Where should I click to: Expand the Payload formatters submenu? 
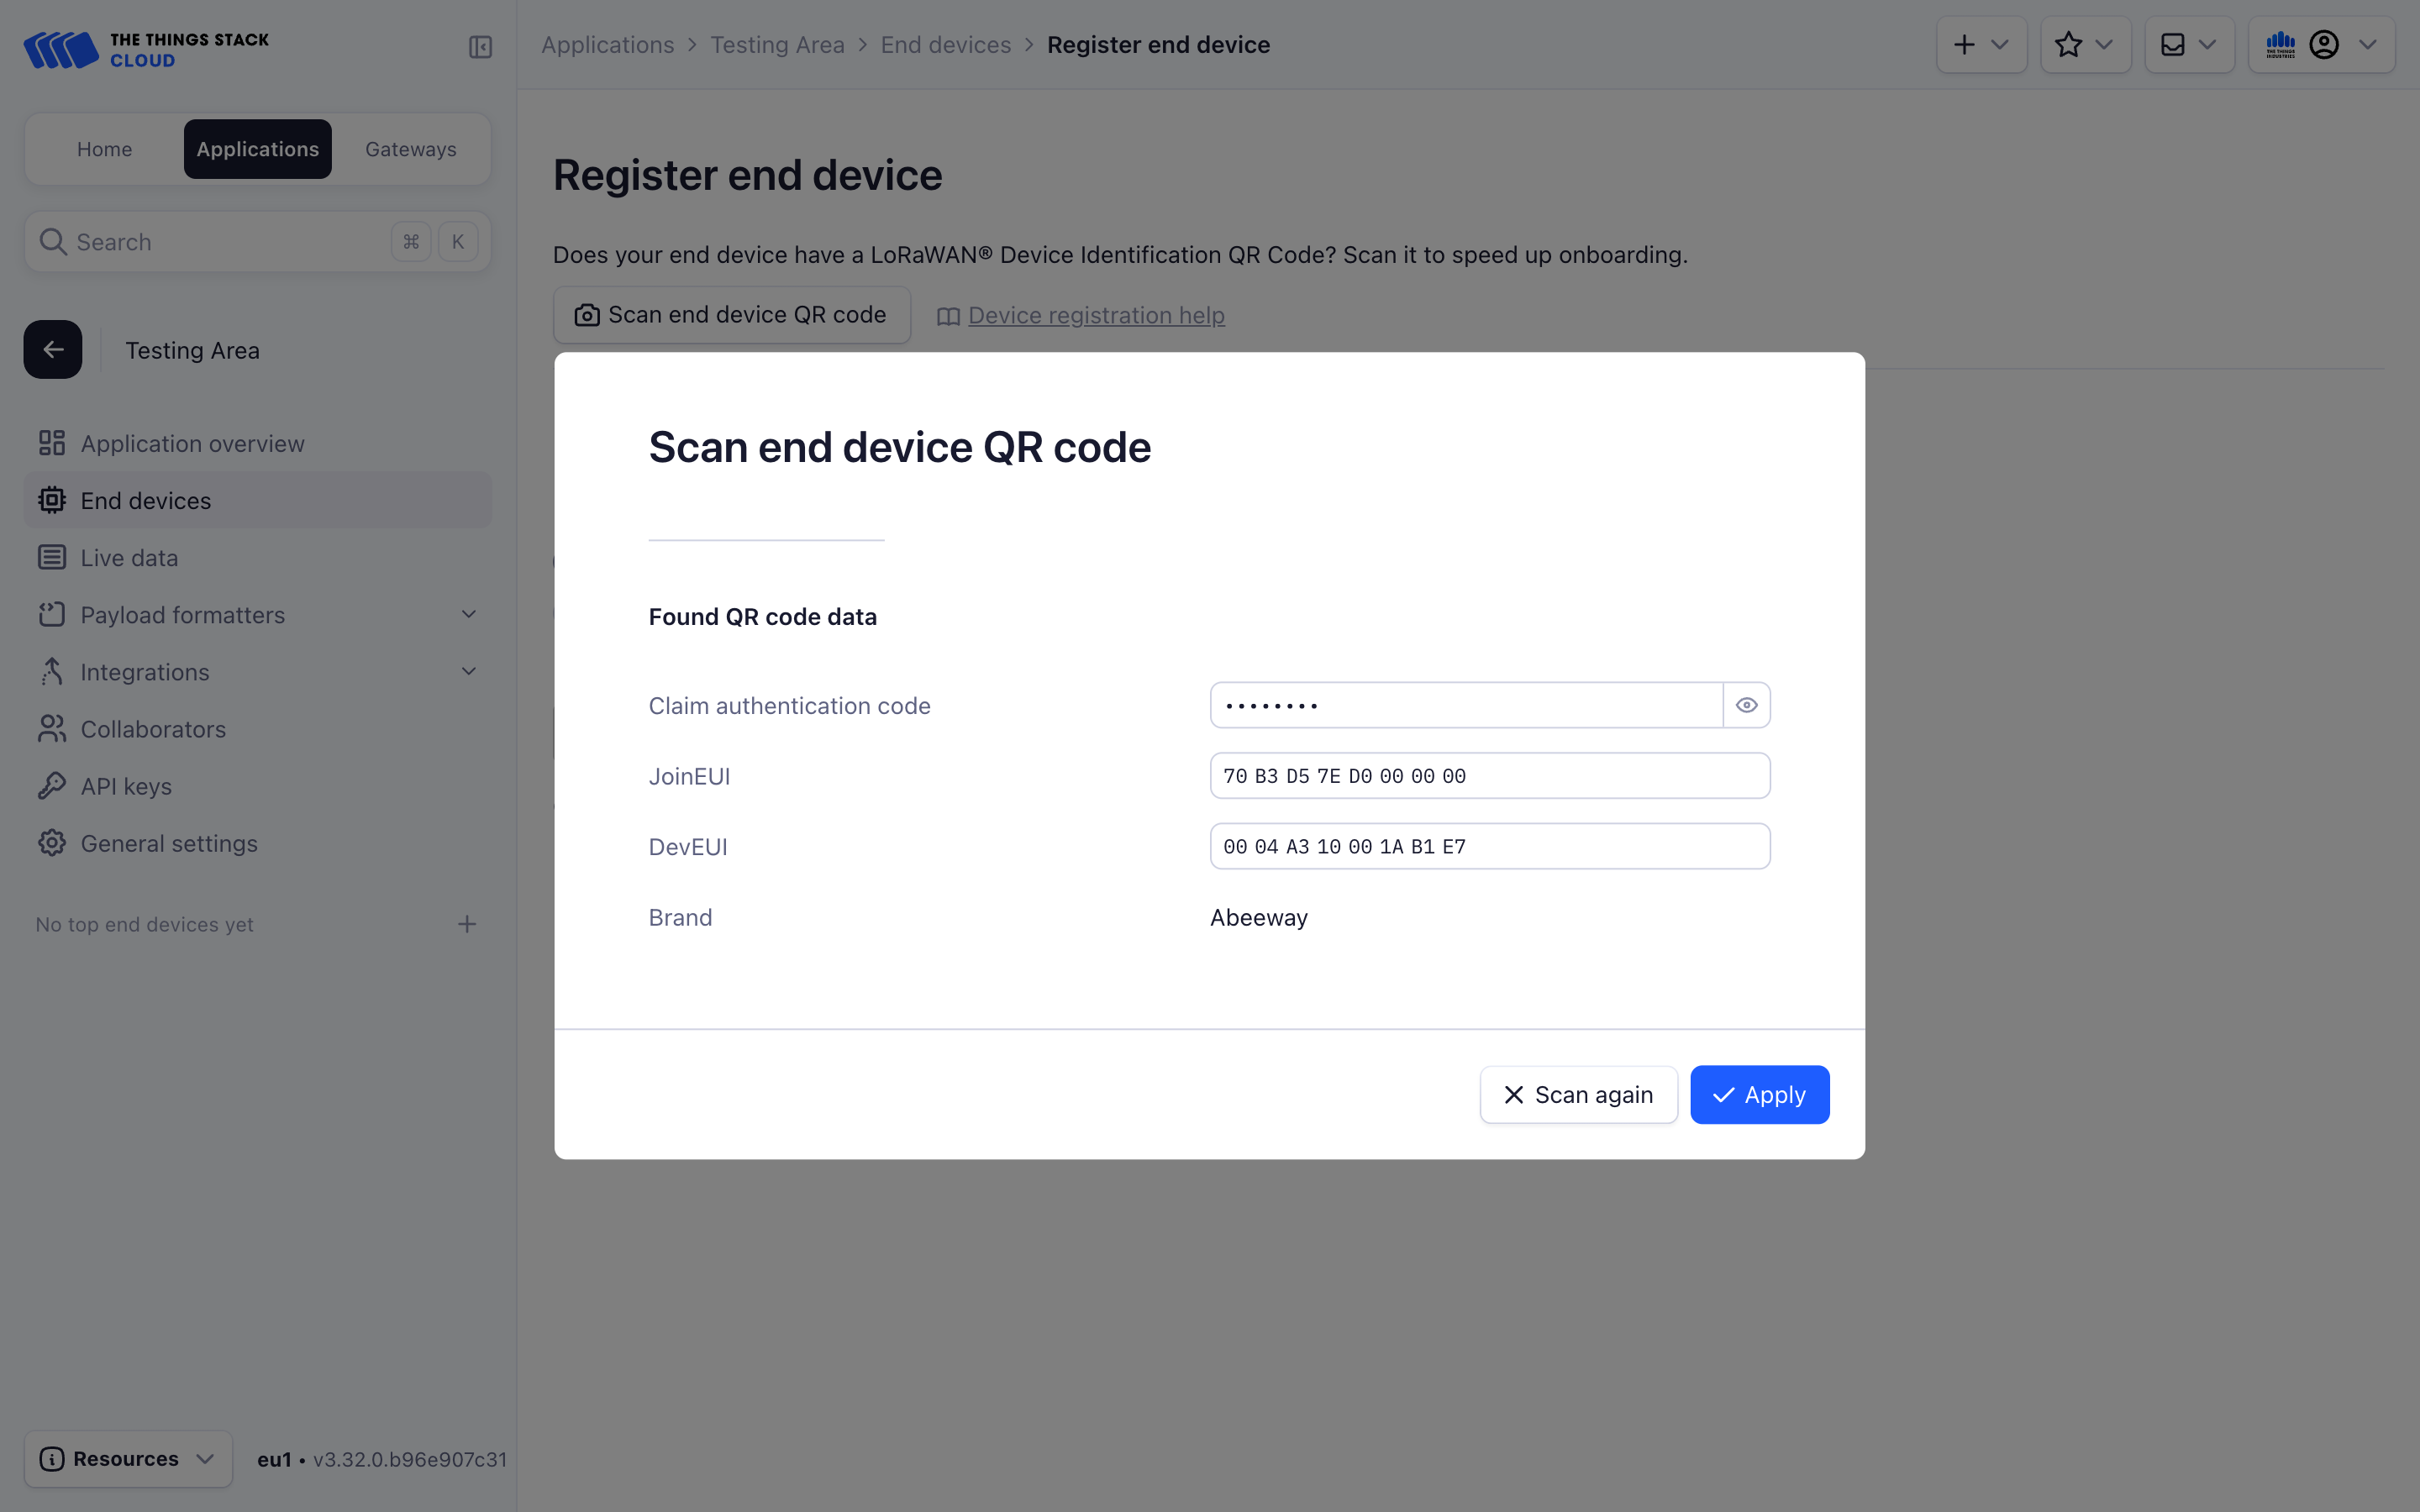click(x=469, y=613)
